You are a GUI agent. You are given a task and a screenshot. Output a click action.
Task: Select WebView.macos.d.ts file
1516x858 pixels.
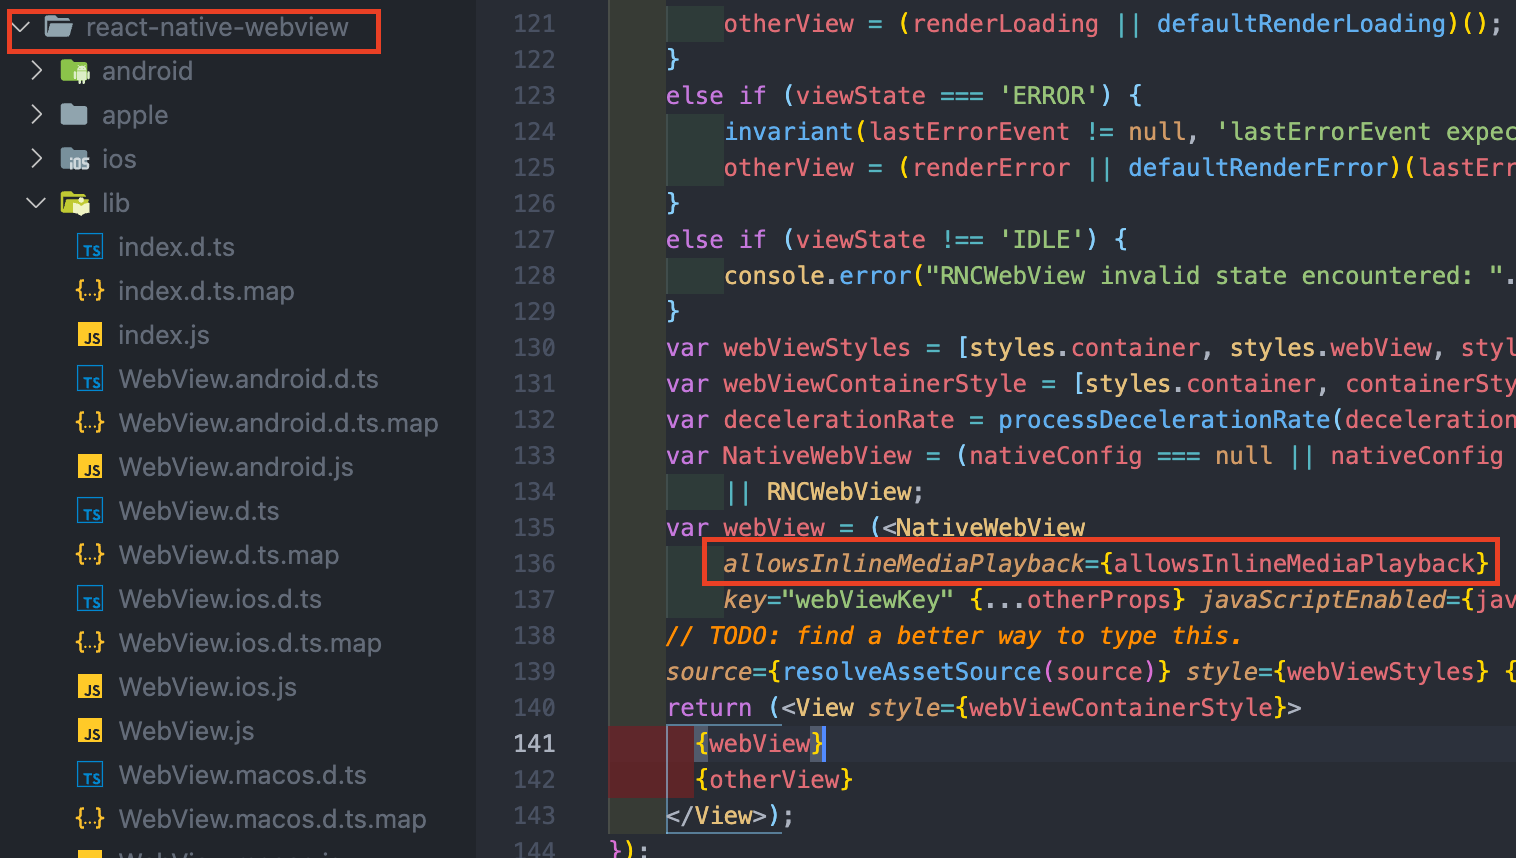tap(242, 775)
